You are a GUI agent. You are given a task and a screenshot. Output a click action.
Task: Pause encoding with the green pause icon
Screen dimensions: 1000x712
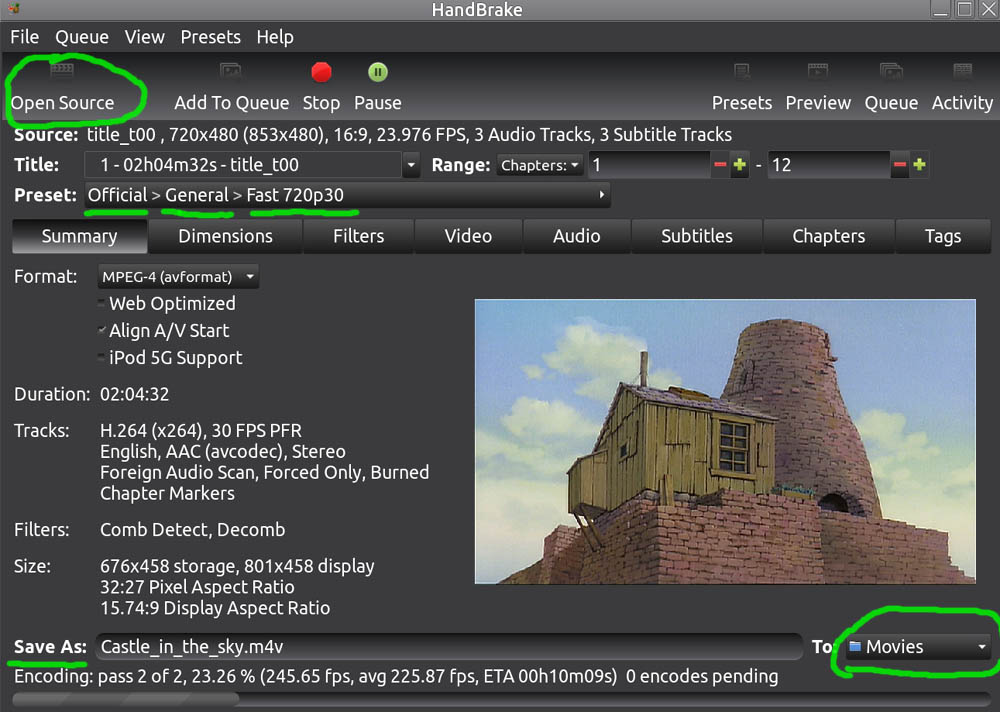(x=378, y=72)
